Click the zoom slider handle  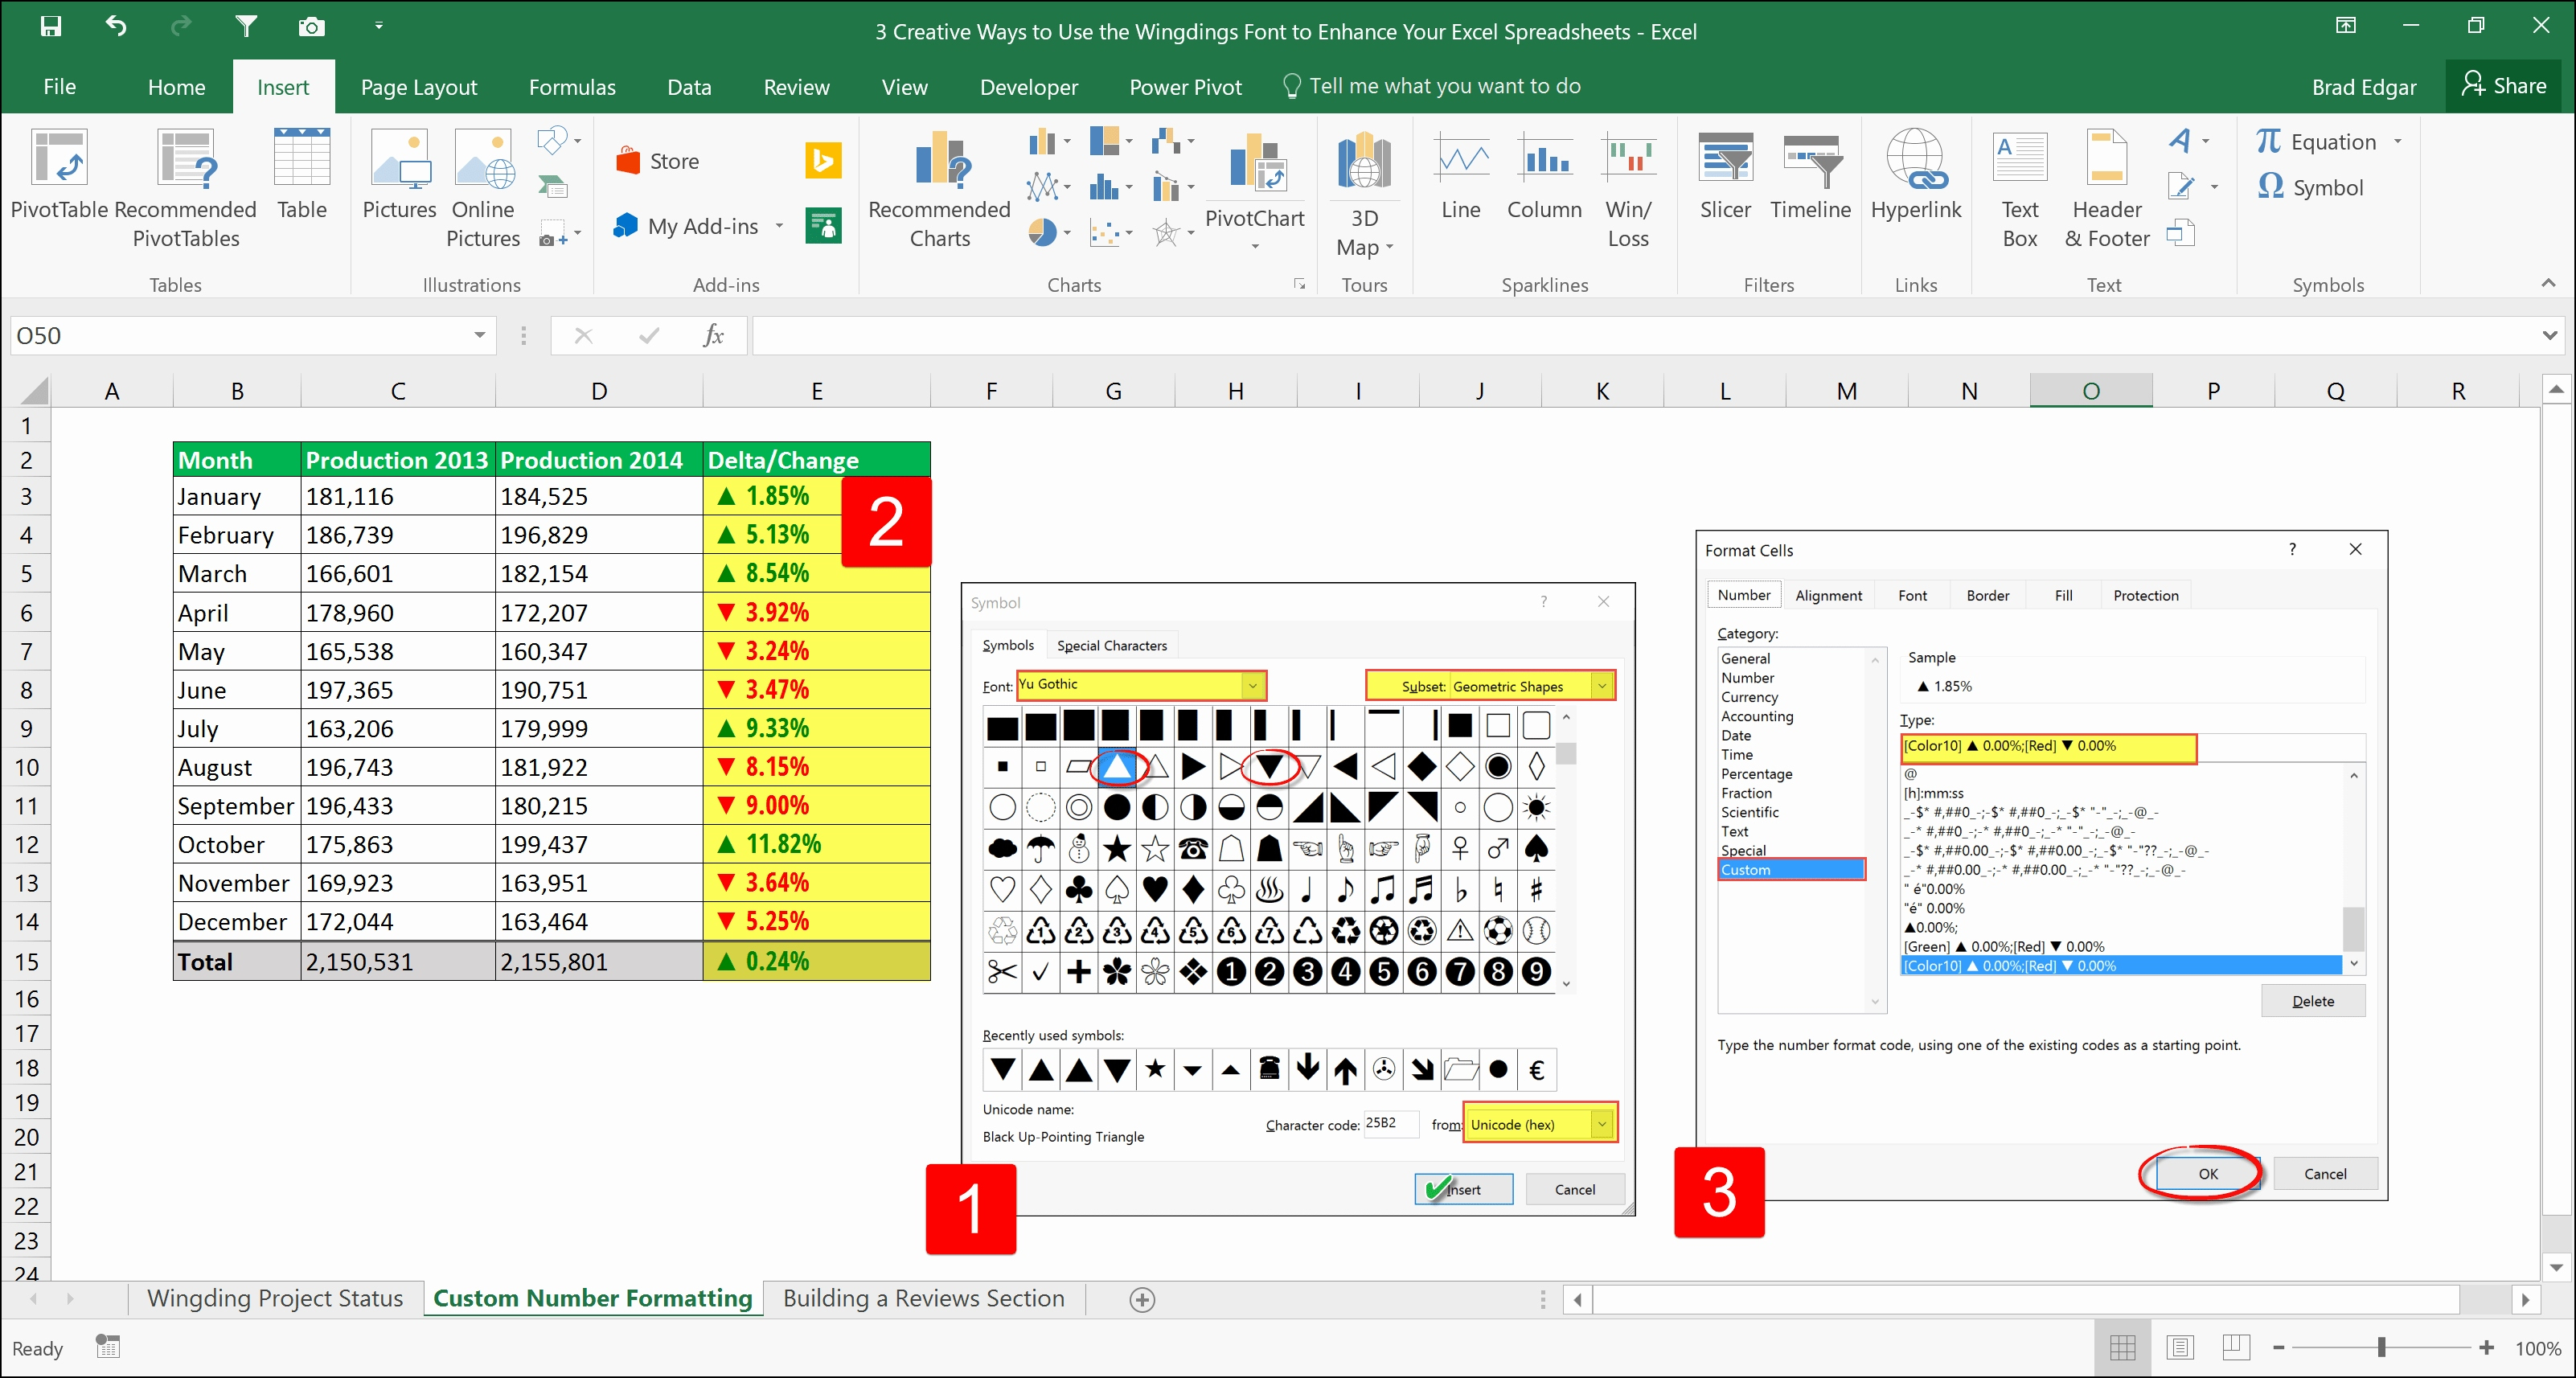tap(2382, 1348)
